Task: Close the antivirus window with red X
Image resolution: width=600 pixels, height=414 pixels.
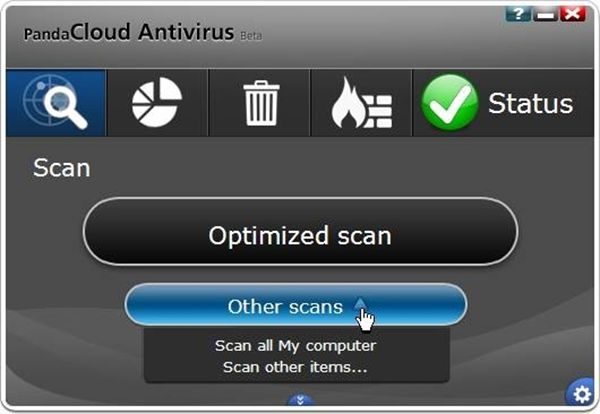Action: pos(573,14)
